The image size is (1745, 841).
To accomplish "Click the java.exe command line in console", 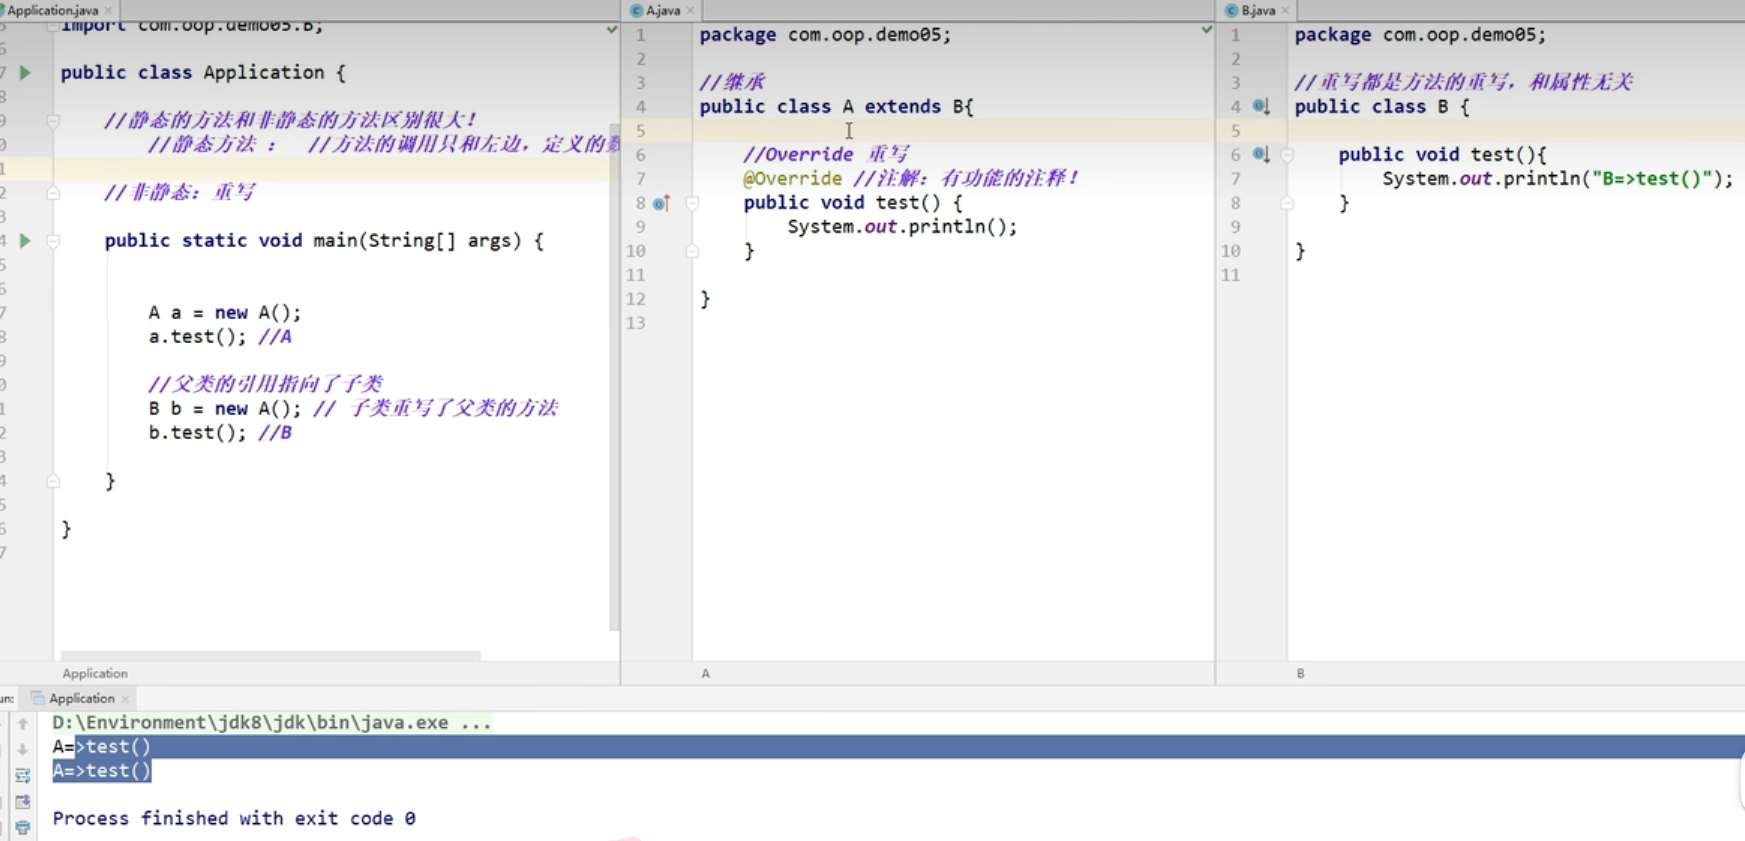I will coord(271,722).
